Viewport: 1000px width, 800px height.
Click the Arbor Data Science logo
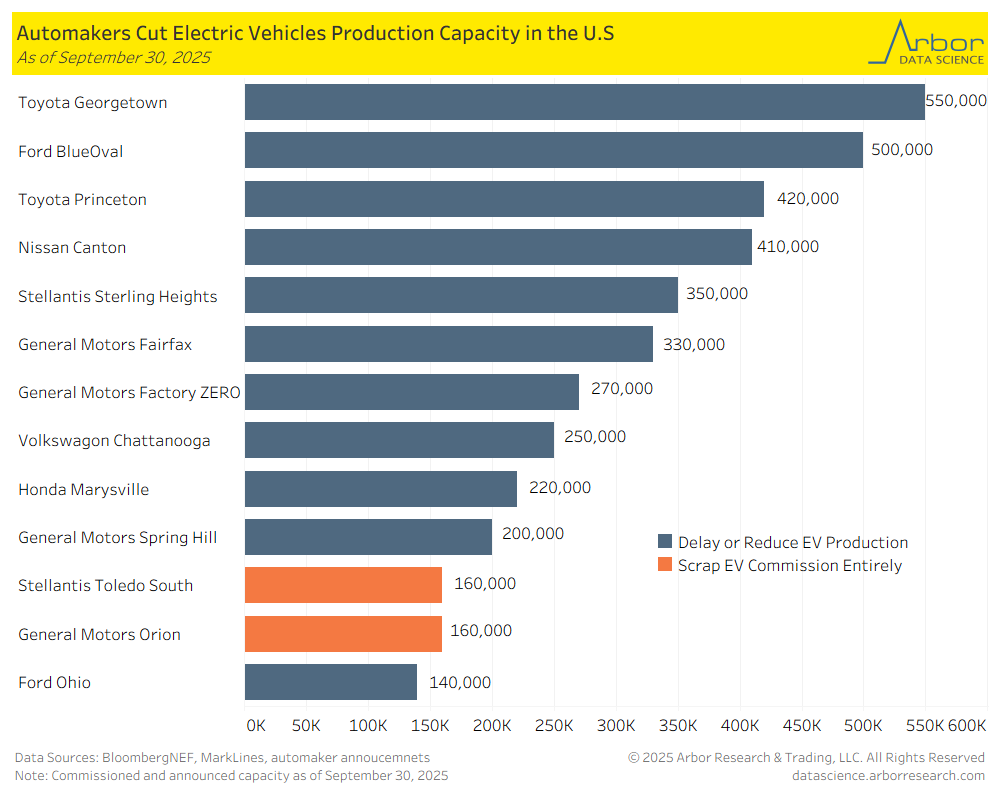pos(925,43)
